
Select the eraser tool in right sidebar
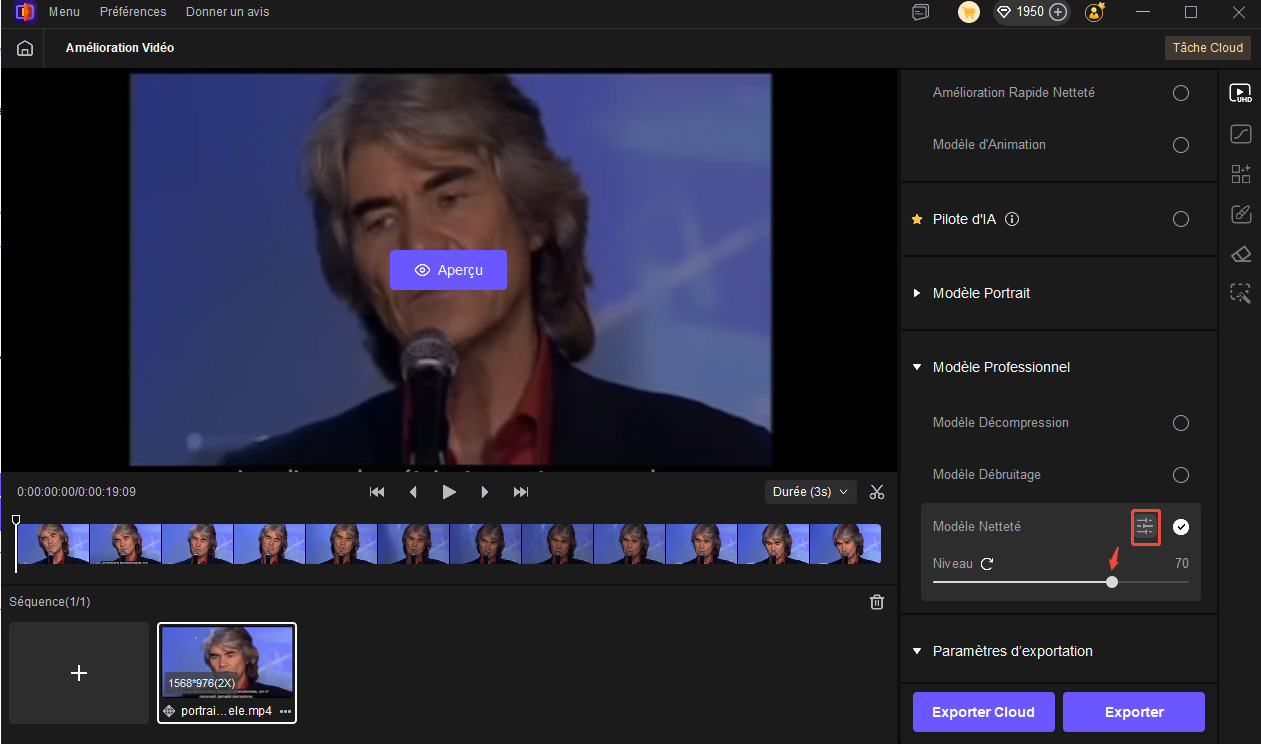(1241, 254)
